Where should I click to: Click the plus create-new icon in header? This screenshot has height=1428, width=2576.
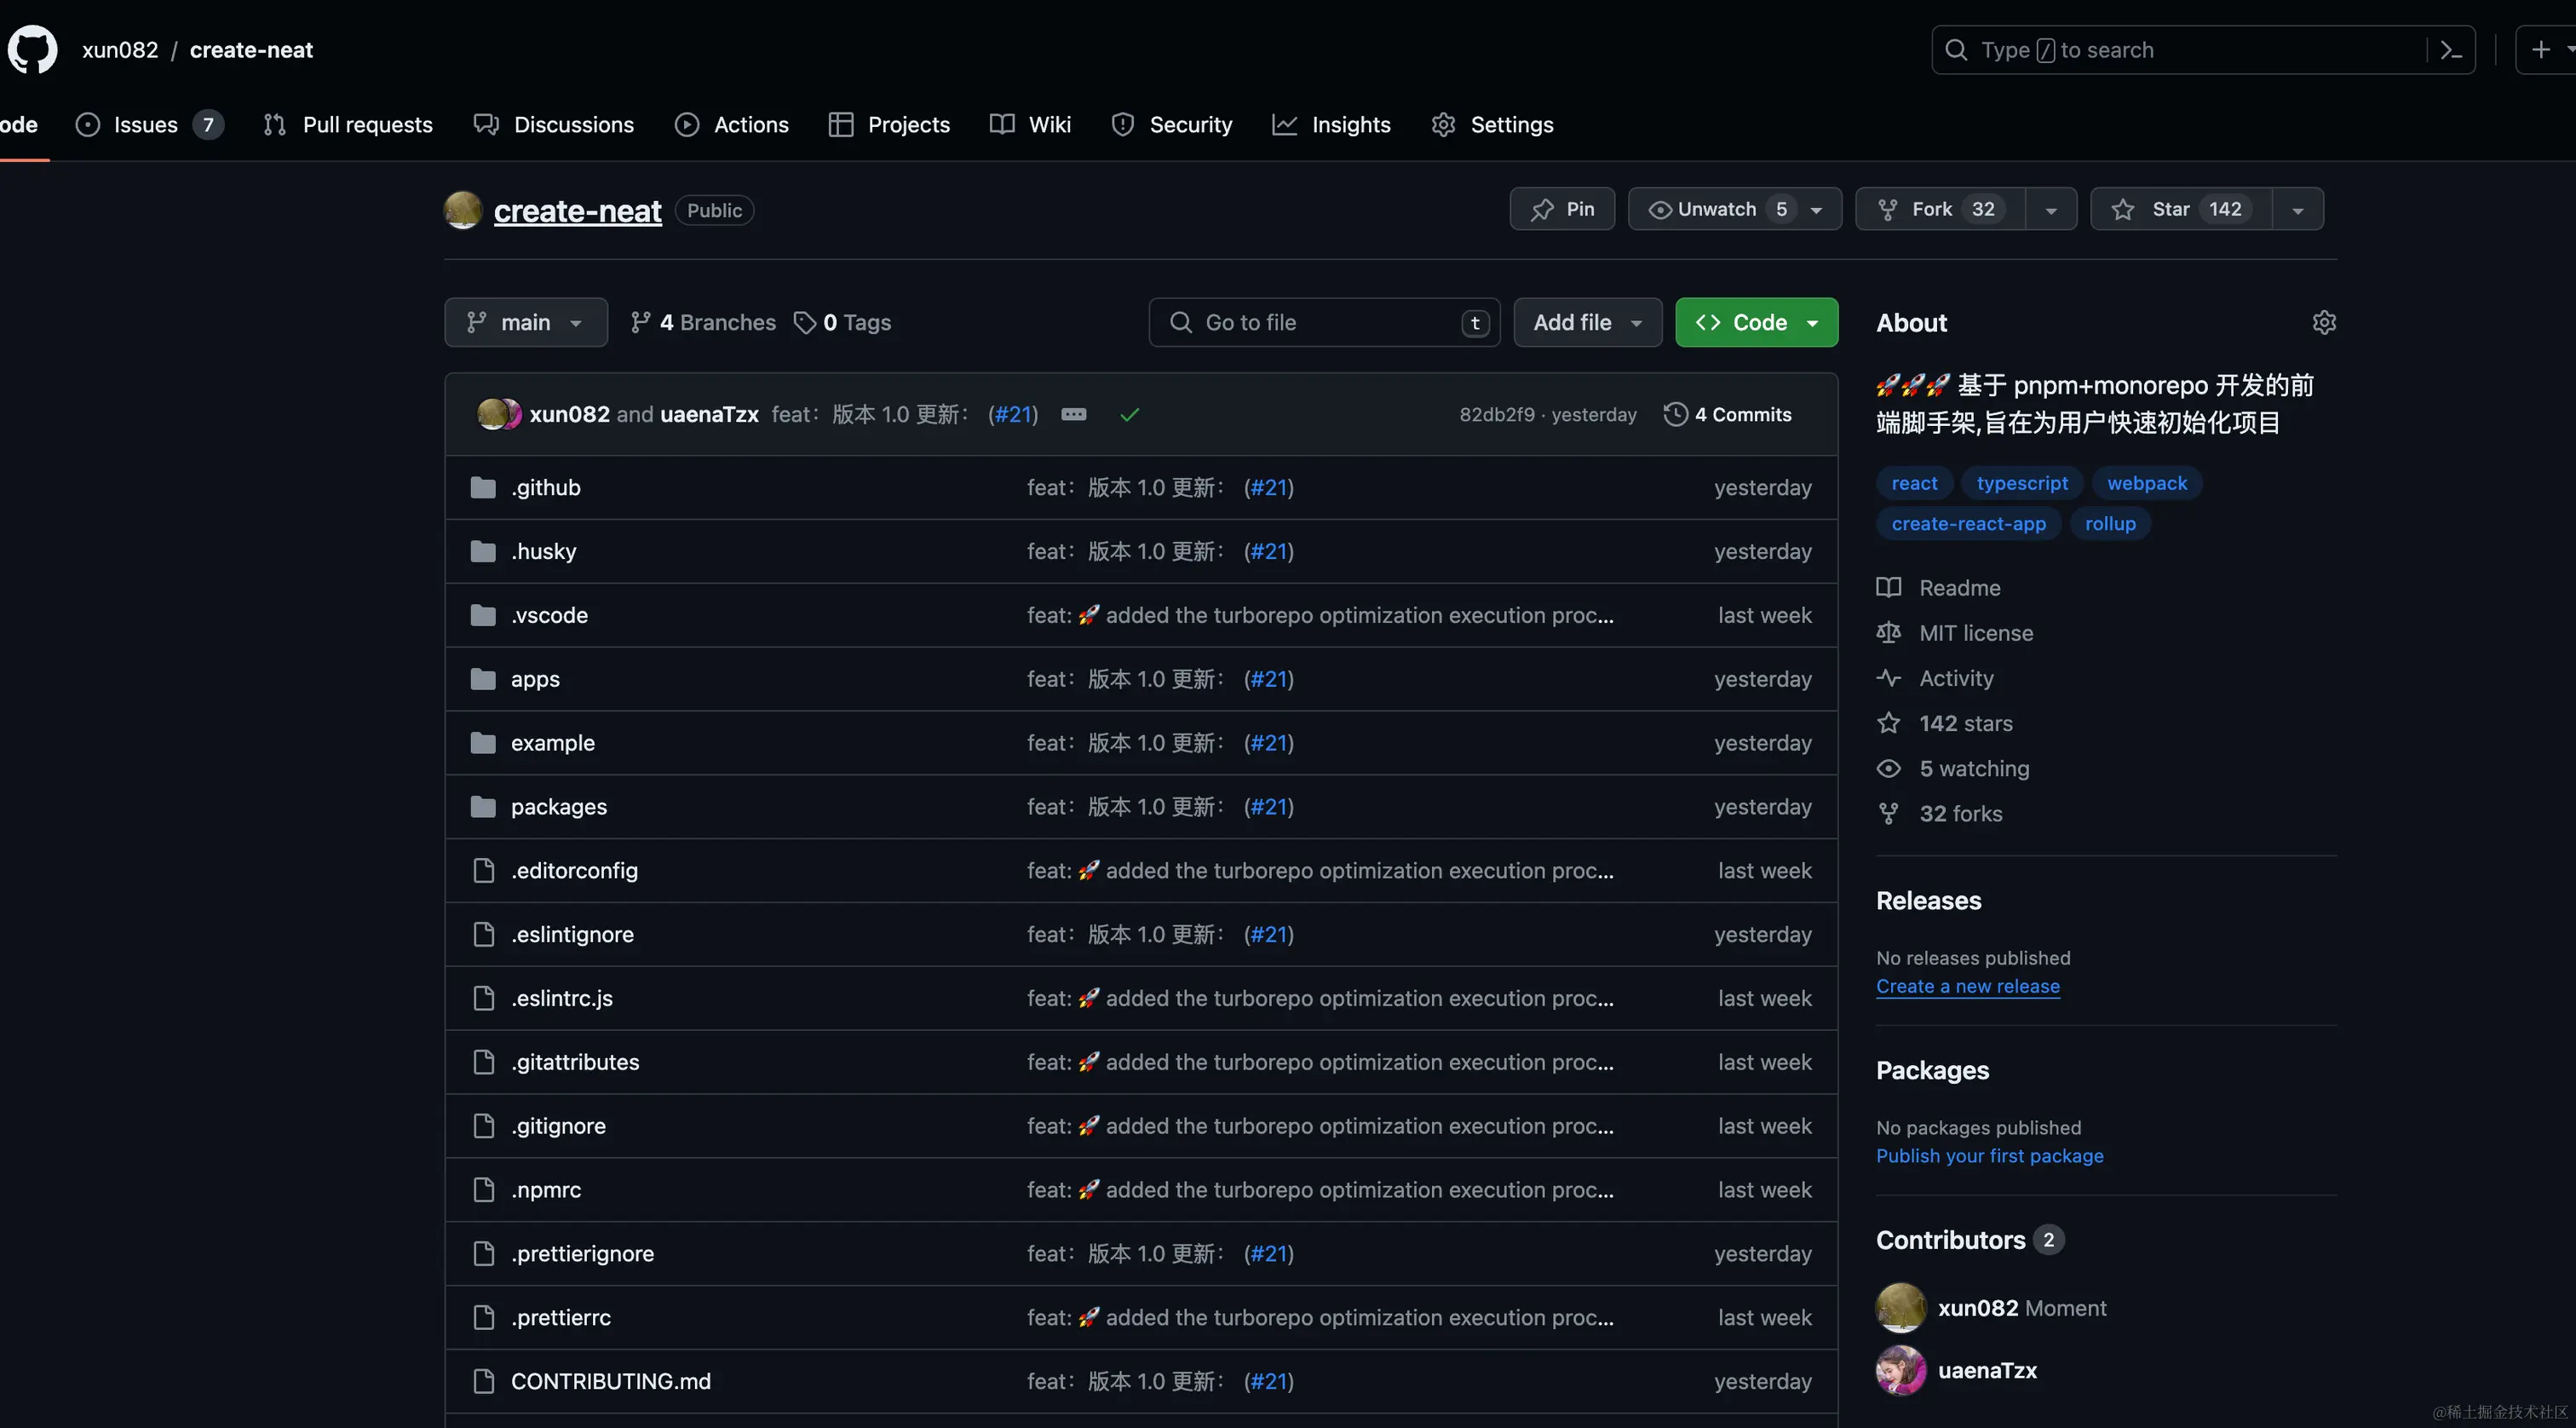[x=2540, y=49]
